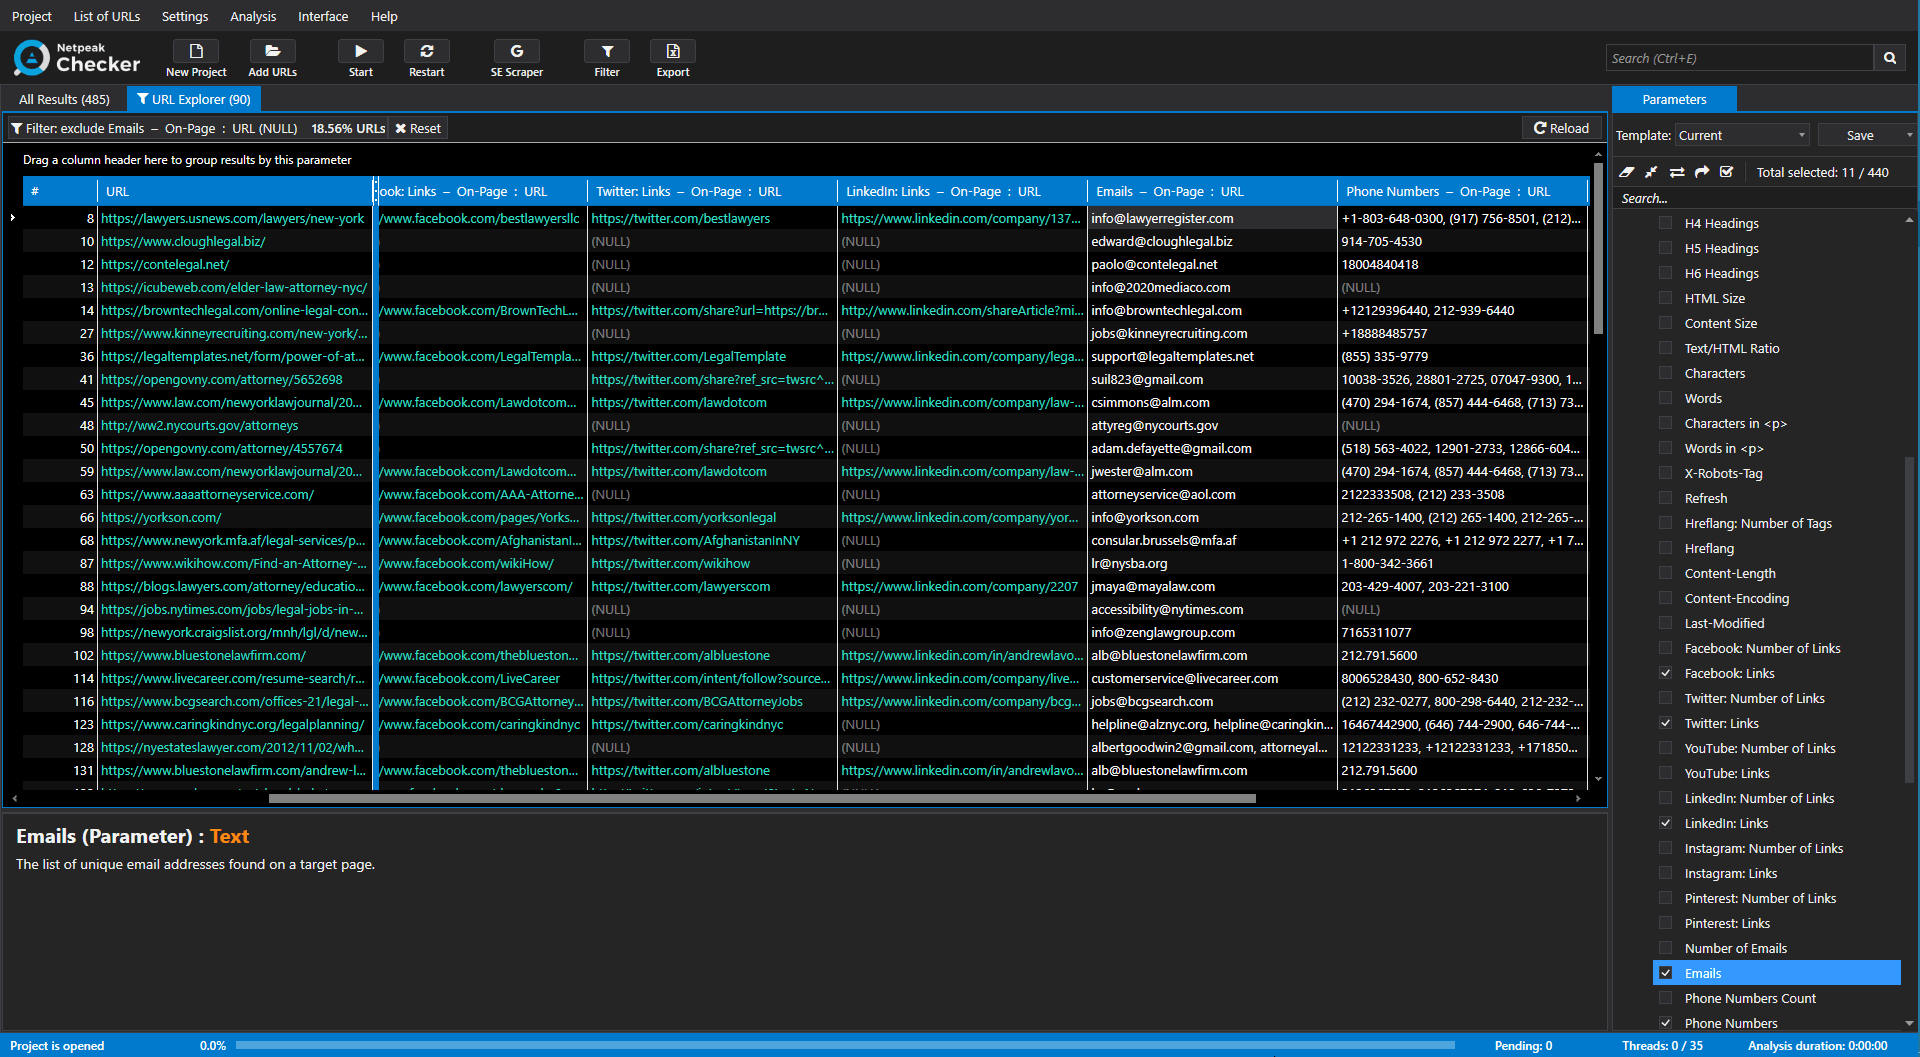Click the Reset filter button

coord(418,128)
